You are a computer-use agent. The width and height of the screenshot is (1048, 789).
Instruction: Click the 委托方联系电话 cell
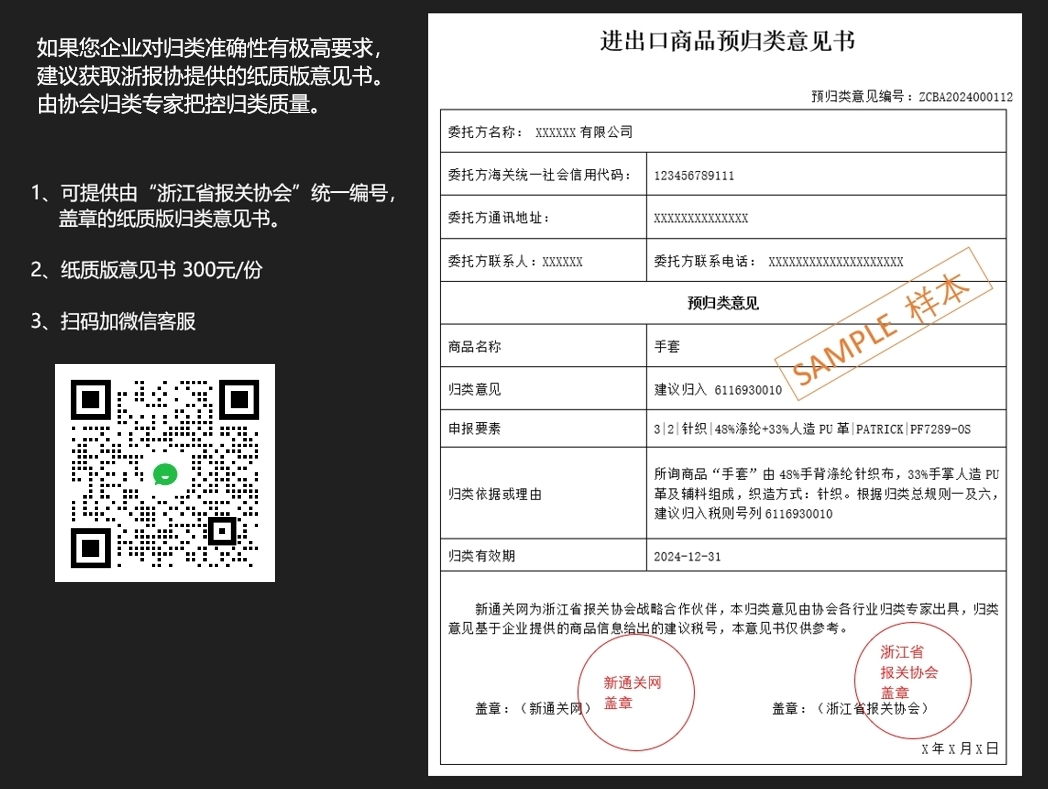[826, 261]
